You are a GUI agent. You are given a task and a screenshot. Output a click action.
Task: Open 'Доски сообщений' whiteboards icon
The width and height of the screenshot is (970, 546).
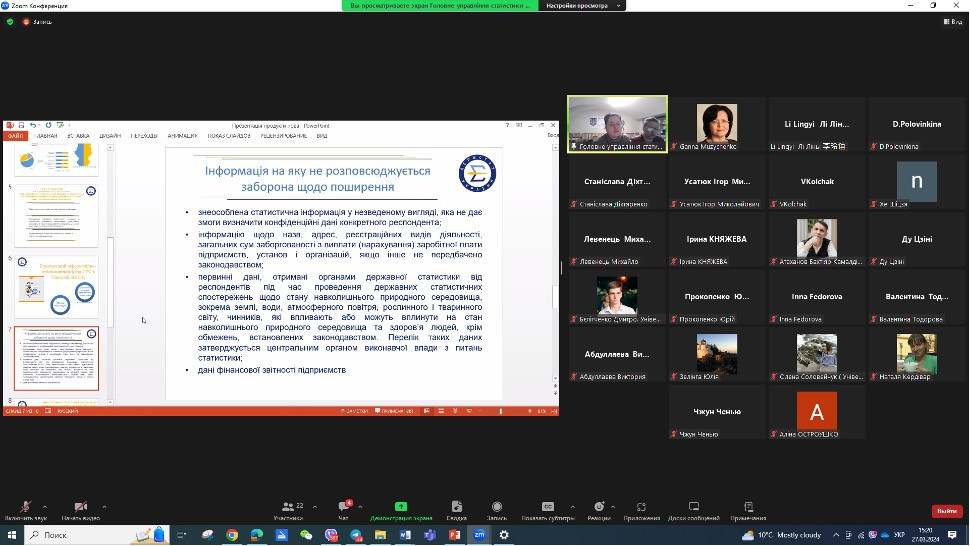[x=694, y=507]
